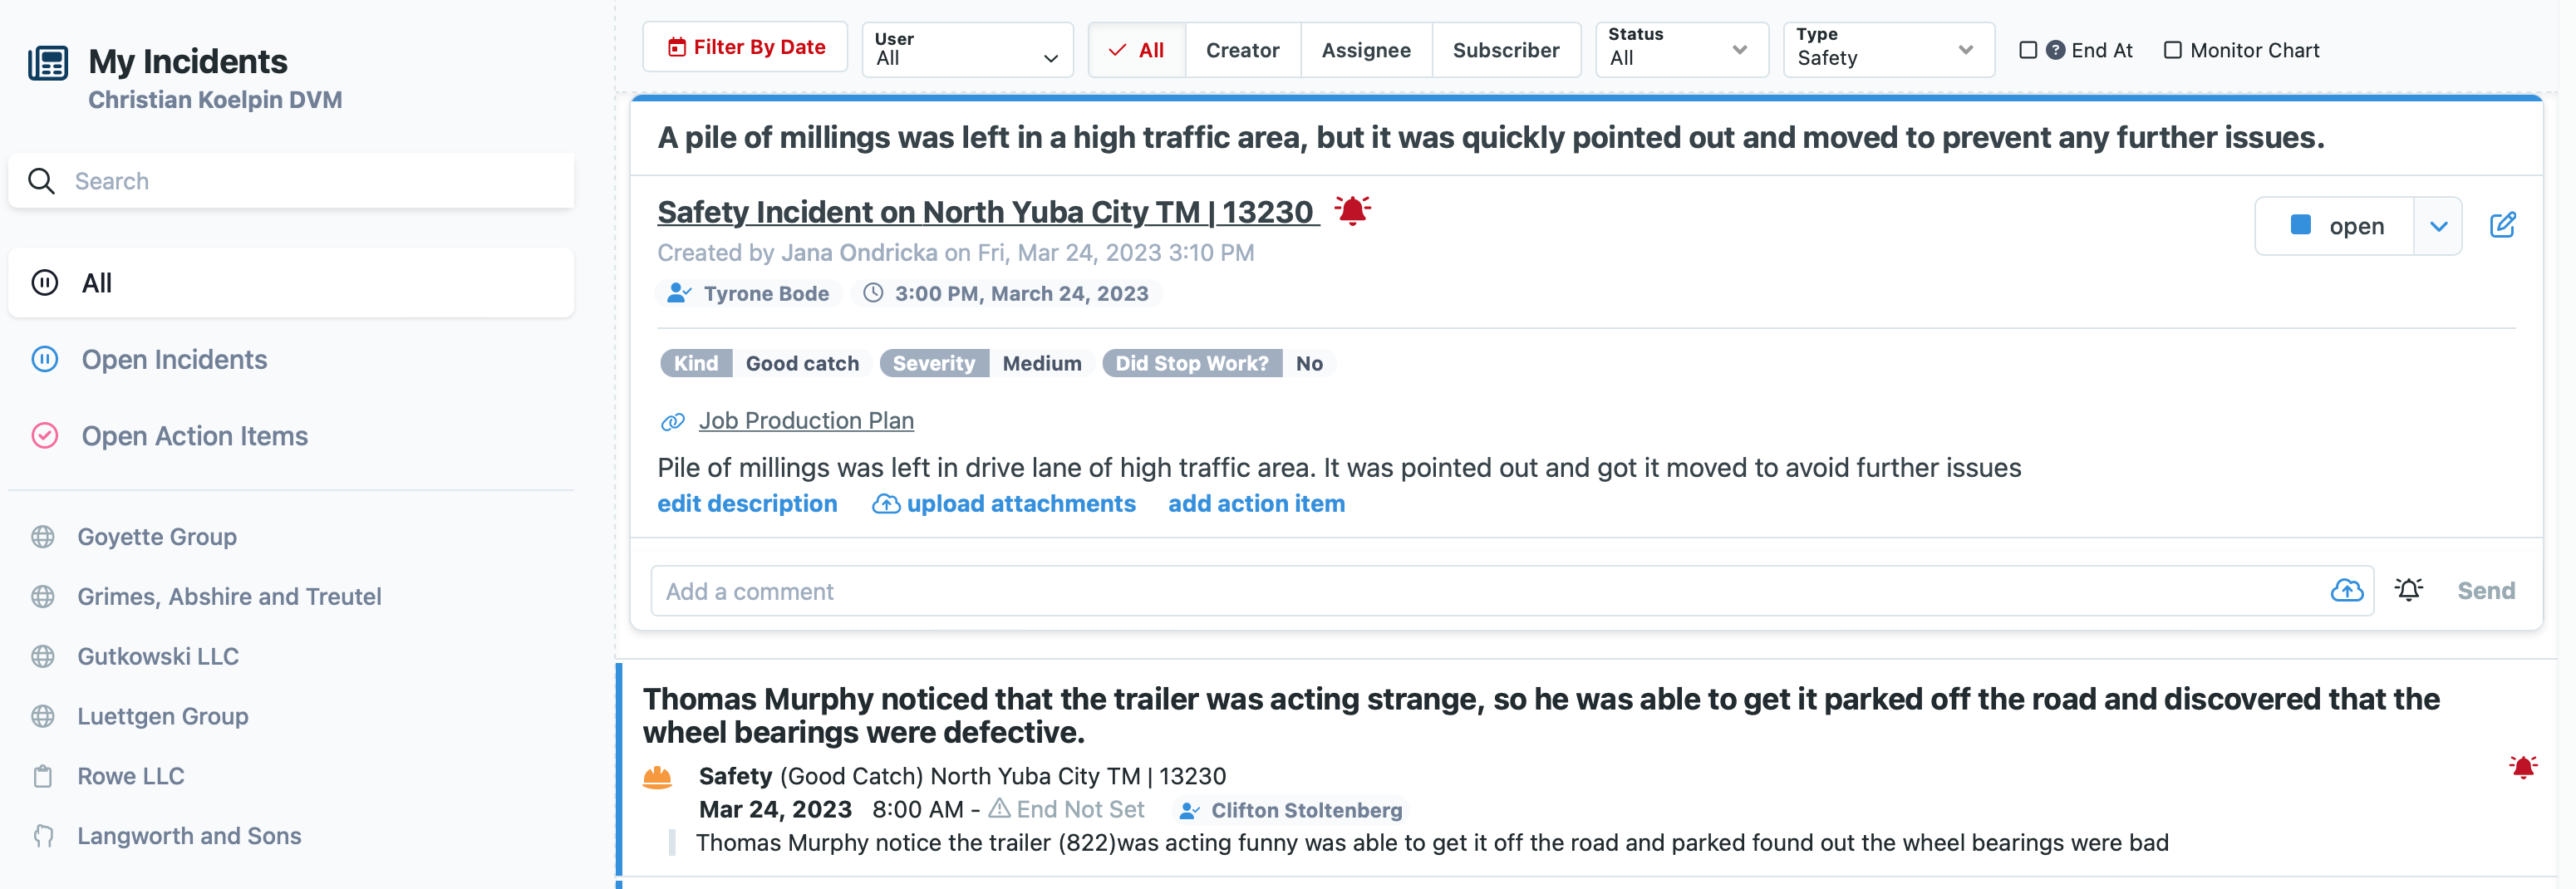Image resolution: width=2576 pixels, height=889 pixels.
Task: Open the User dropdown
Action: (x=967, y=50)
